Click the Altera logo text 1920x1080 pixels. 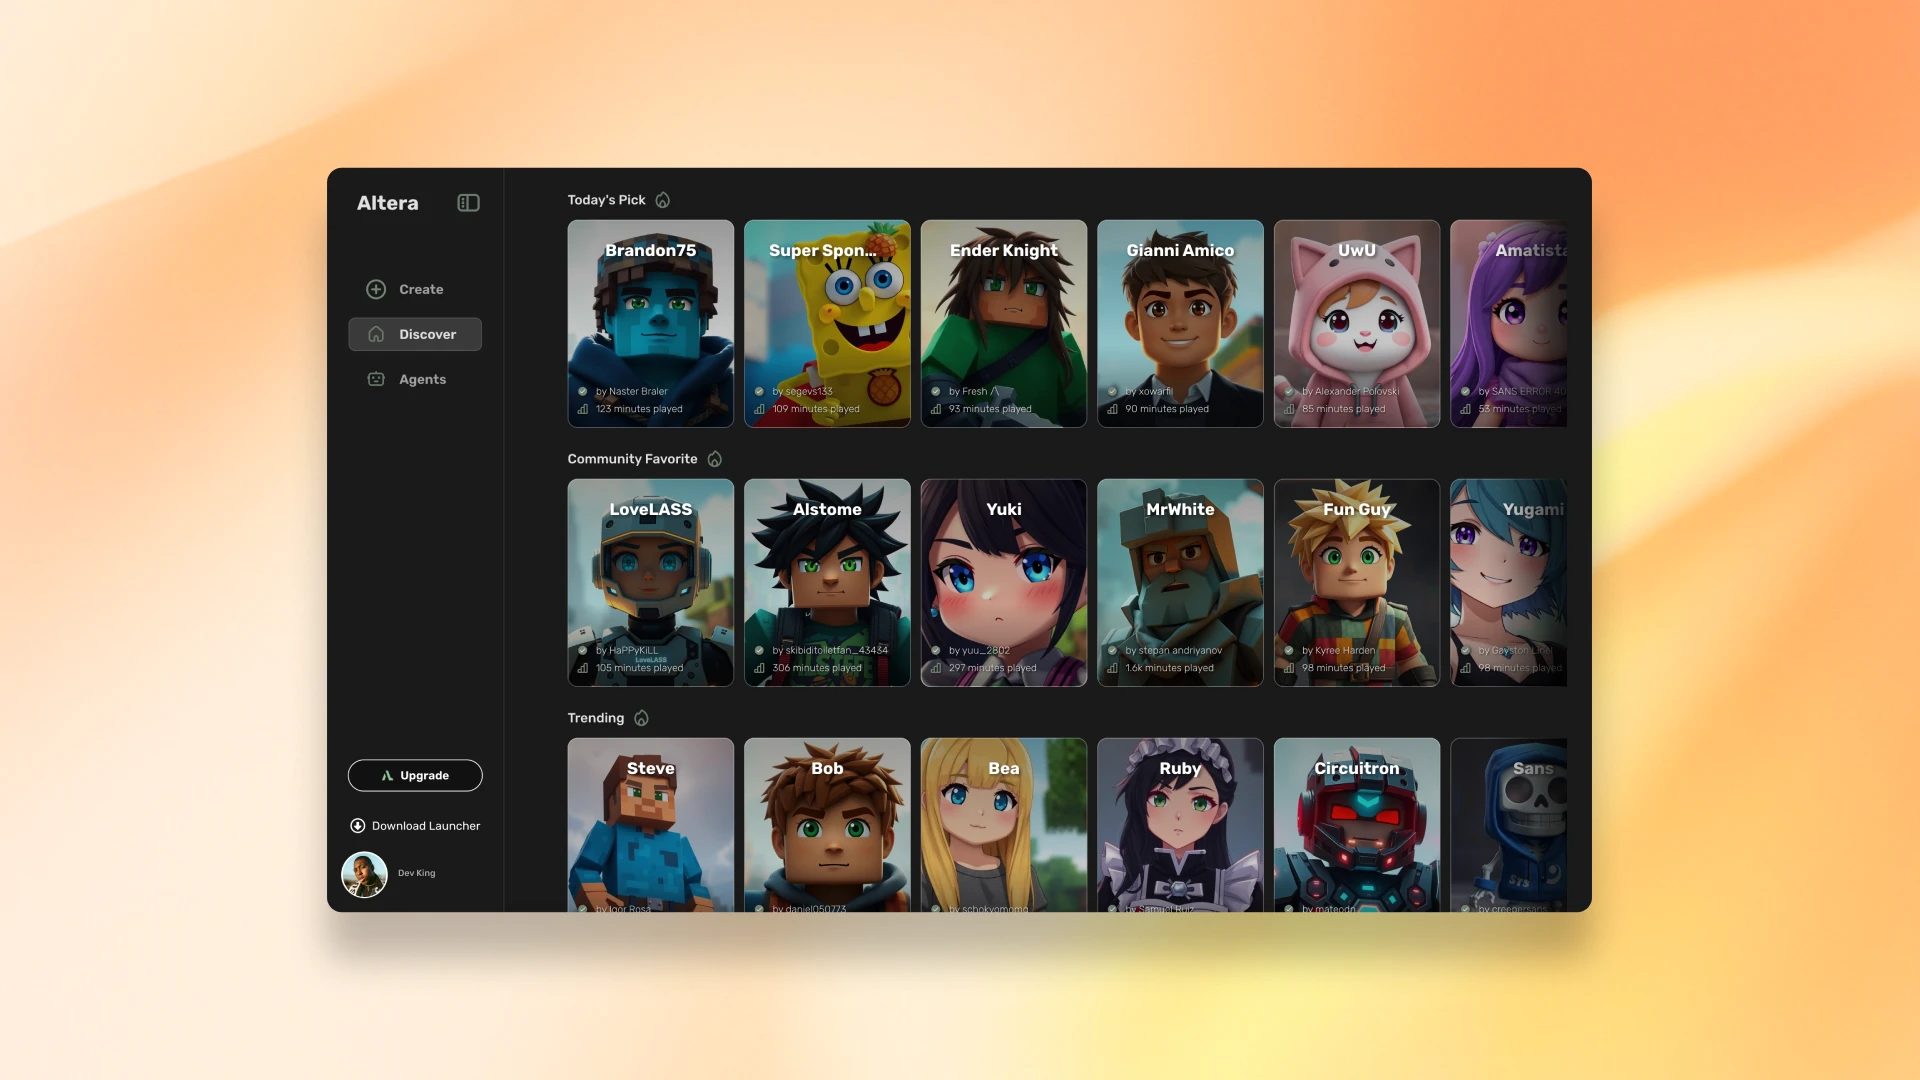[x=388, y=203]
